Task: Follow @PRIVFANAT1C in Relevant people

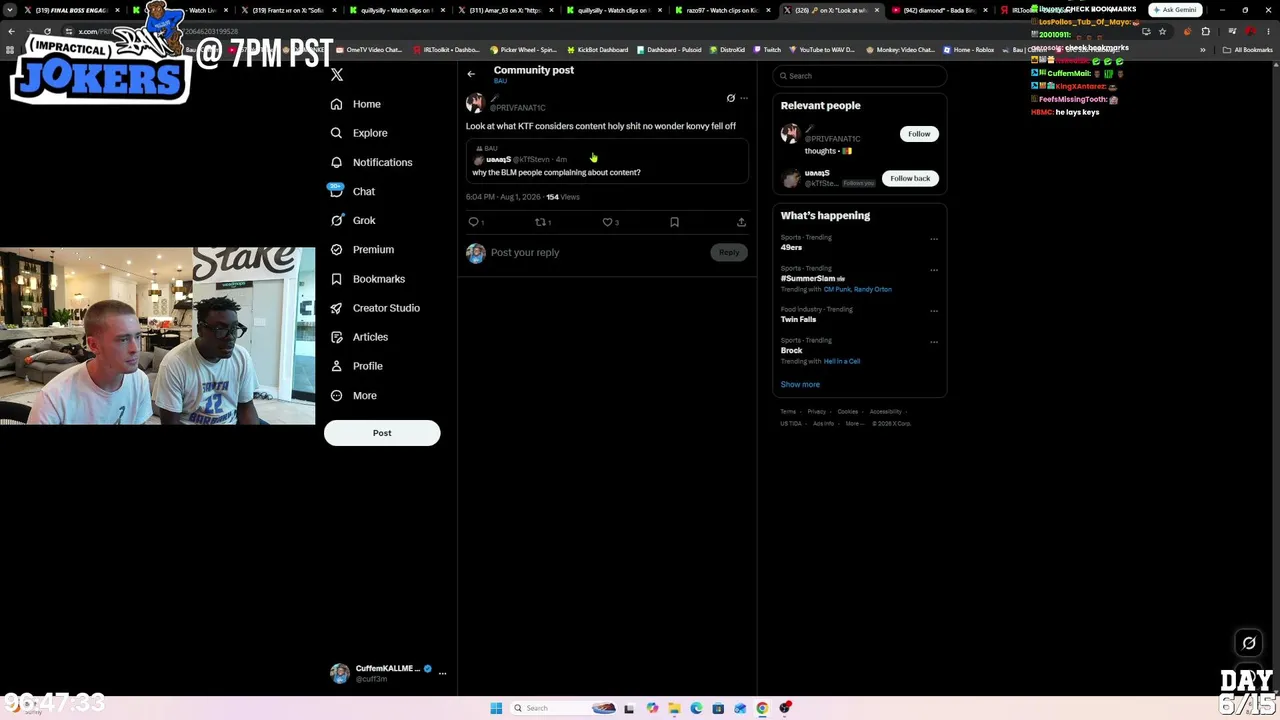Action: click(919, 134)
